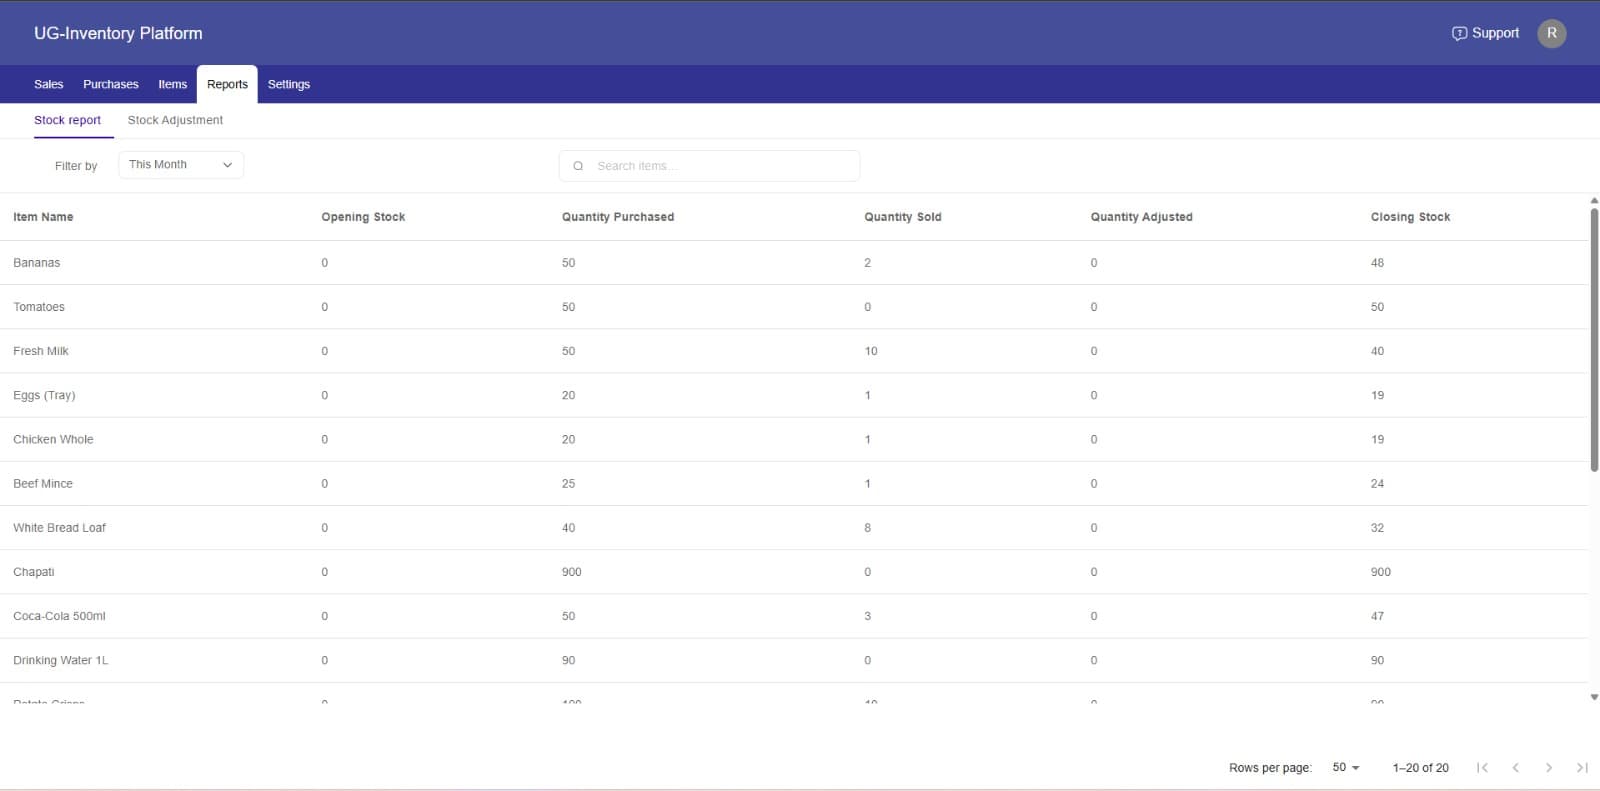Sort by Quantity Sold column header
This screenshot has height=791, width=1600.
point(903,217)
